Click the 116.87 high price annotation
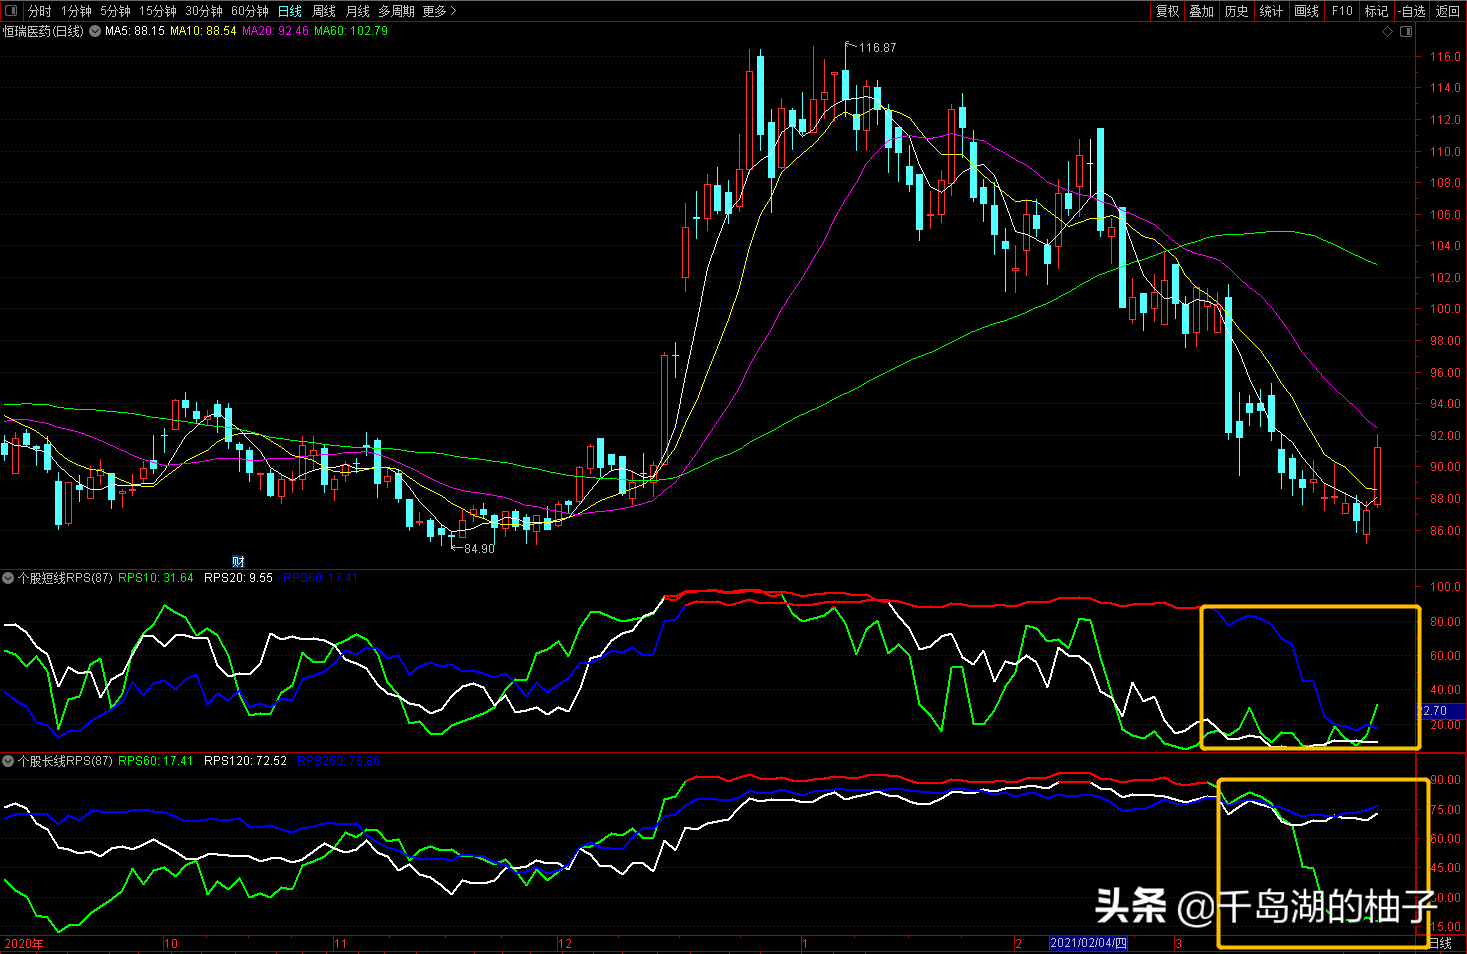The height and width of the screenshot is (954, 1467). point(878,48)
